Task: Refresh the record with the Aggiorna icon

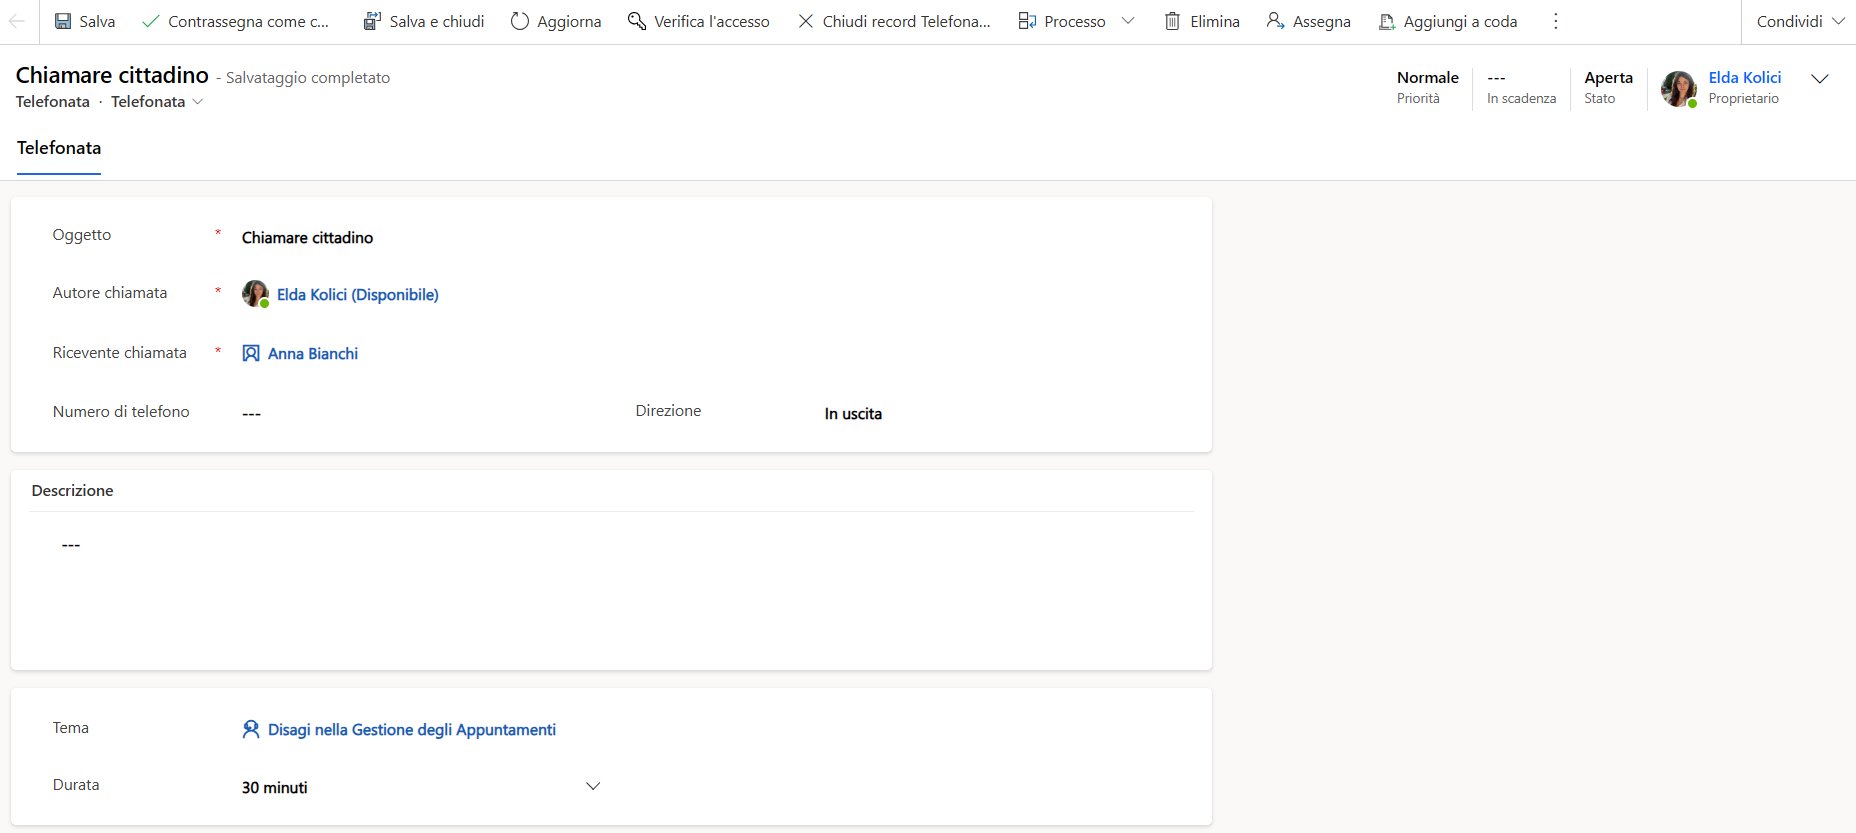Action: tap(520, 21)
